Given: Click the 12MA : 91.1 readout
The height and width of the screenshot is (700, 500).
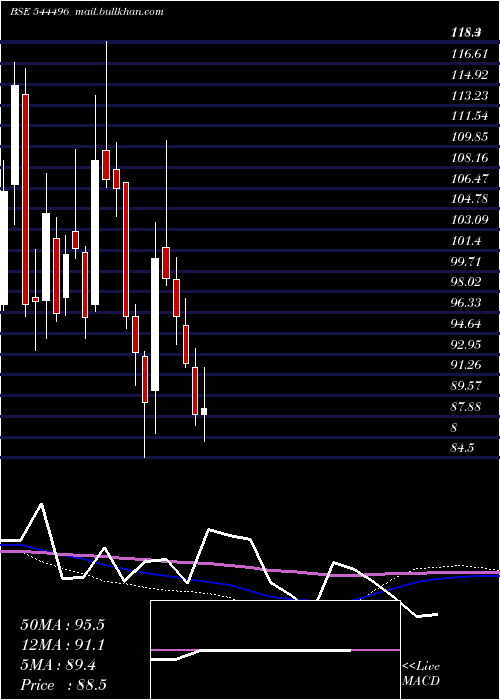Looking at the screenshot, I should coord(62,645).
